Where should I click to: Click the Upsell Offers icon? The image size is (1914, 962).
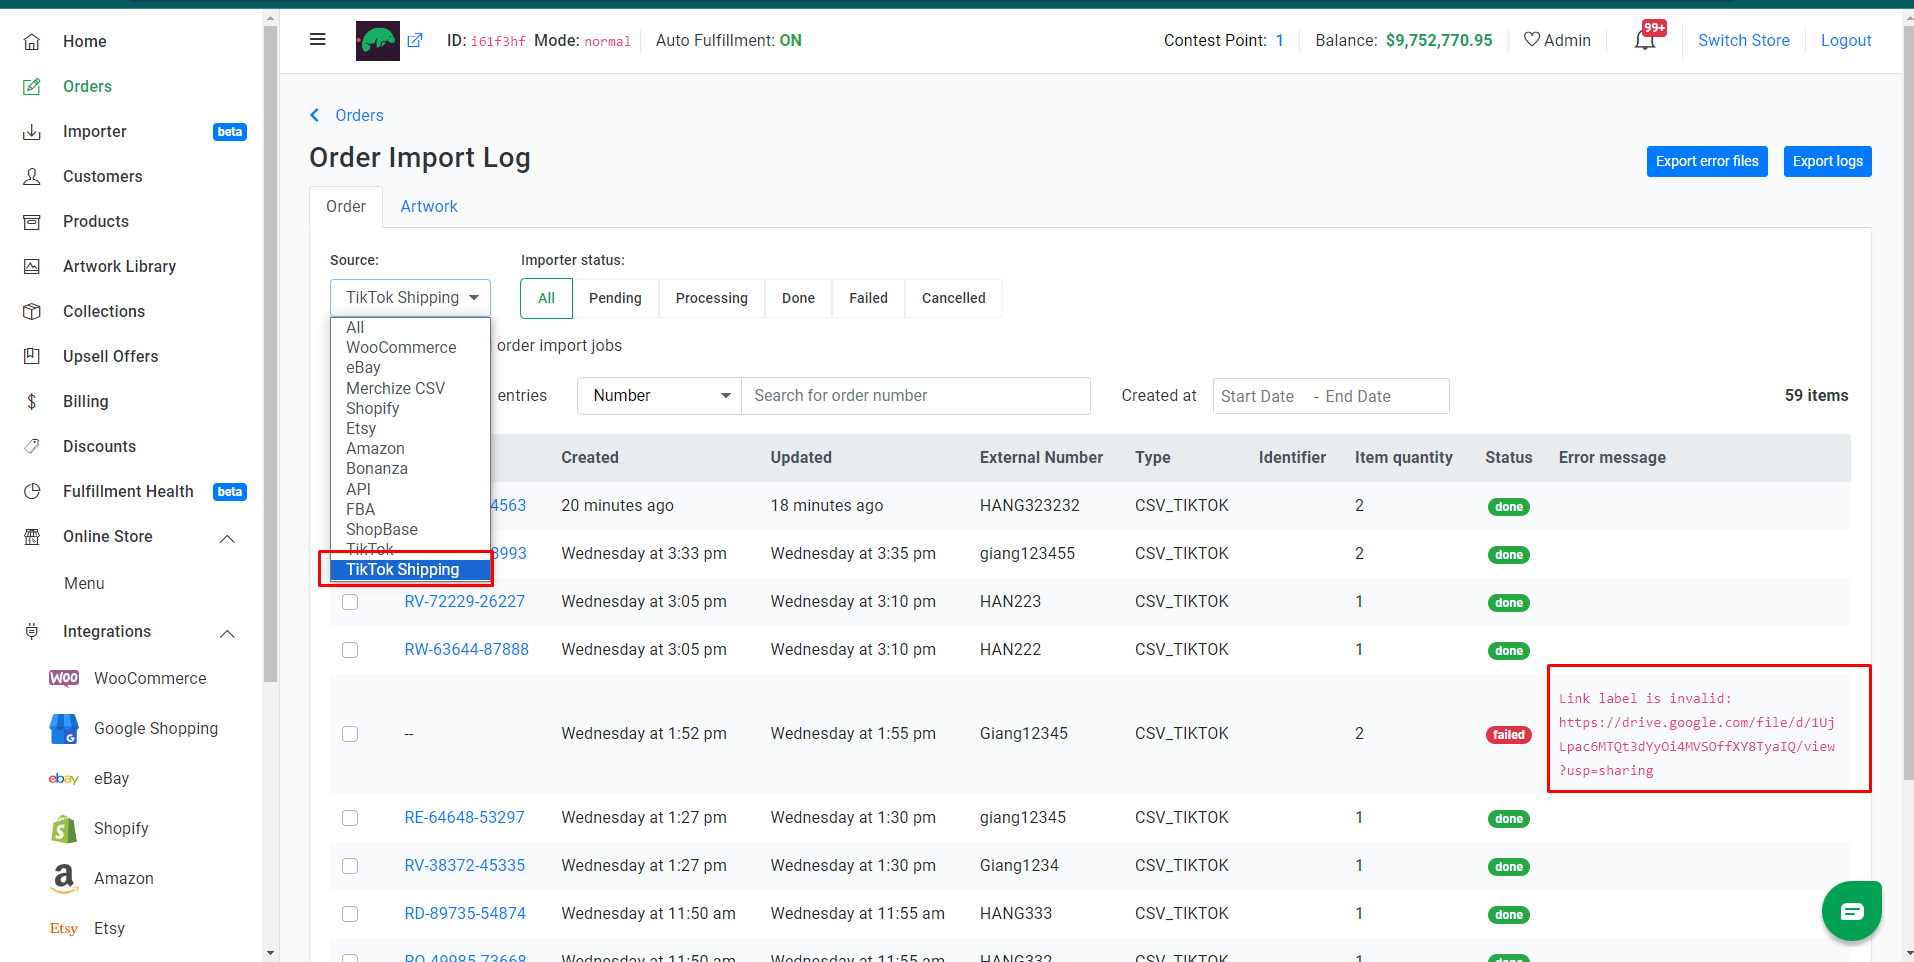pyautogui.click(x=32, y=357)
